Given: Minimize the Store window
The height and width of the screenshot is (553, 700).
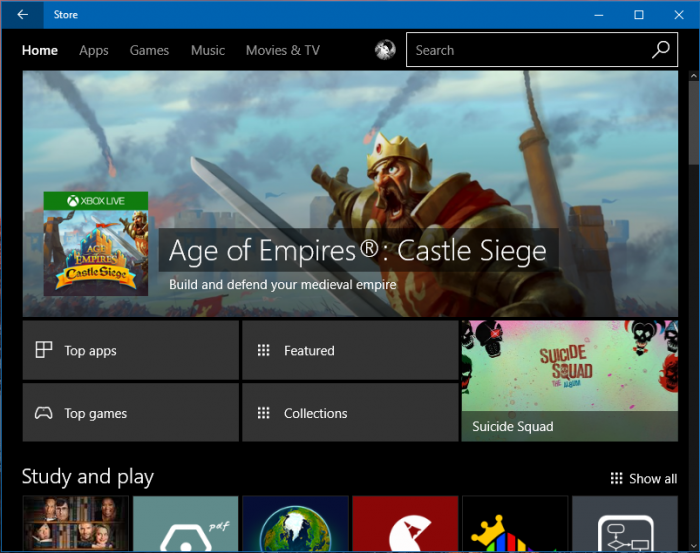Looking at the screenshot, I should (599, 15).
